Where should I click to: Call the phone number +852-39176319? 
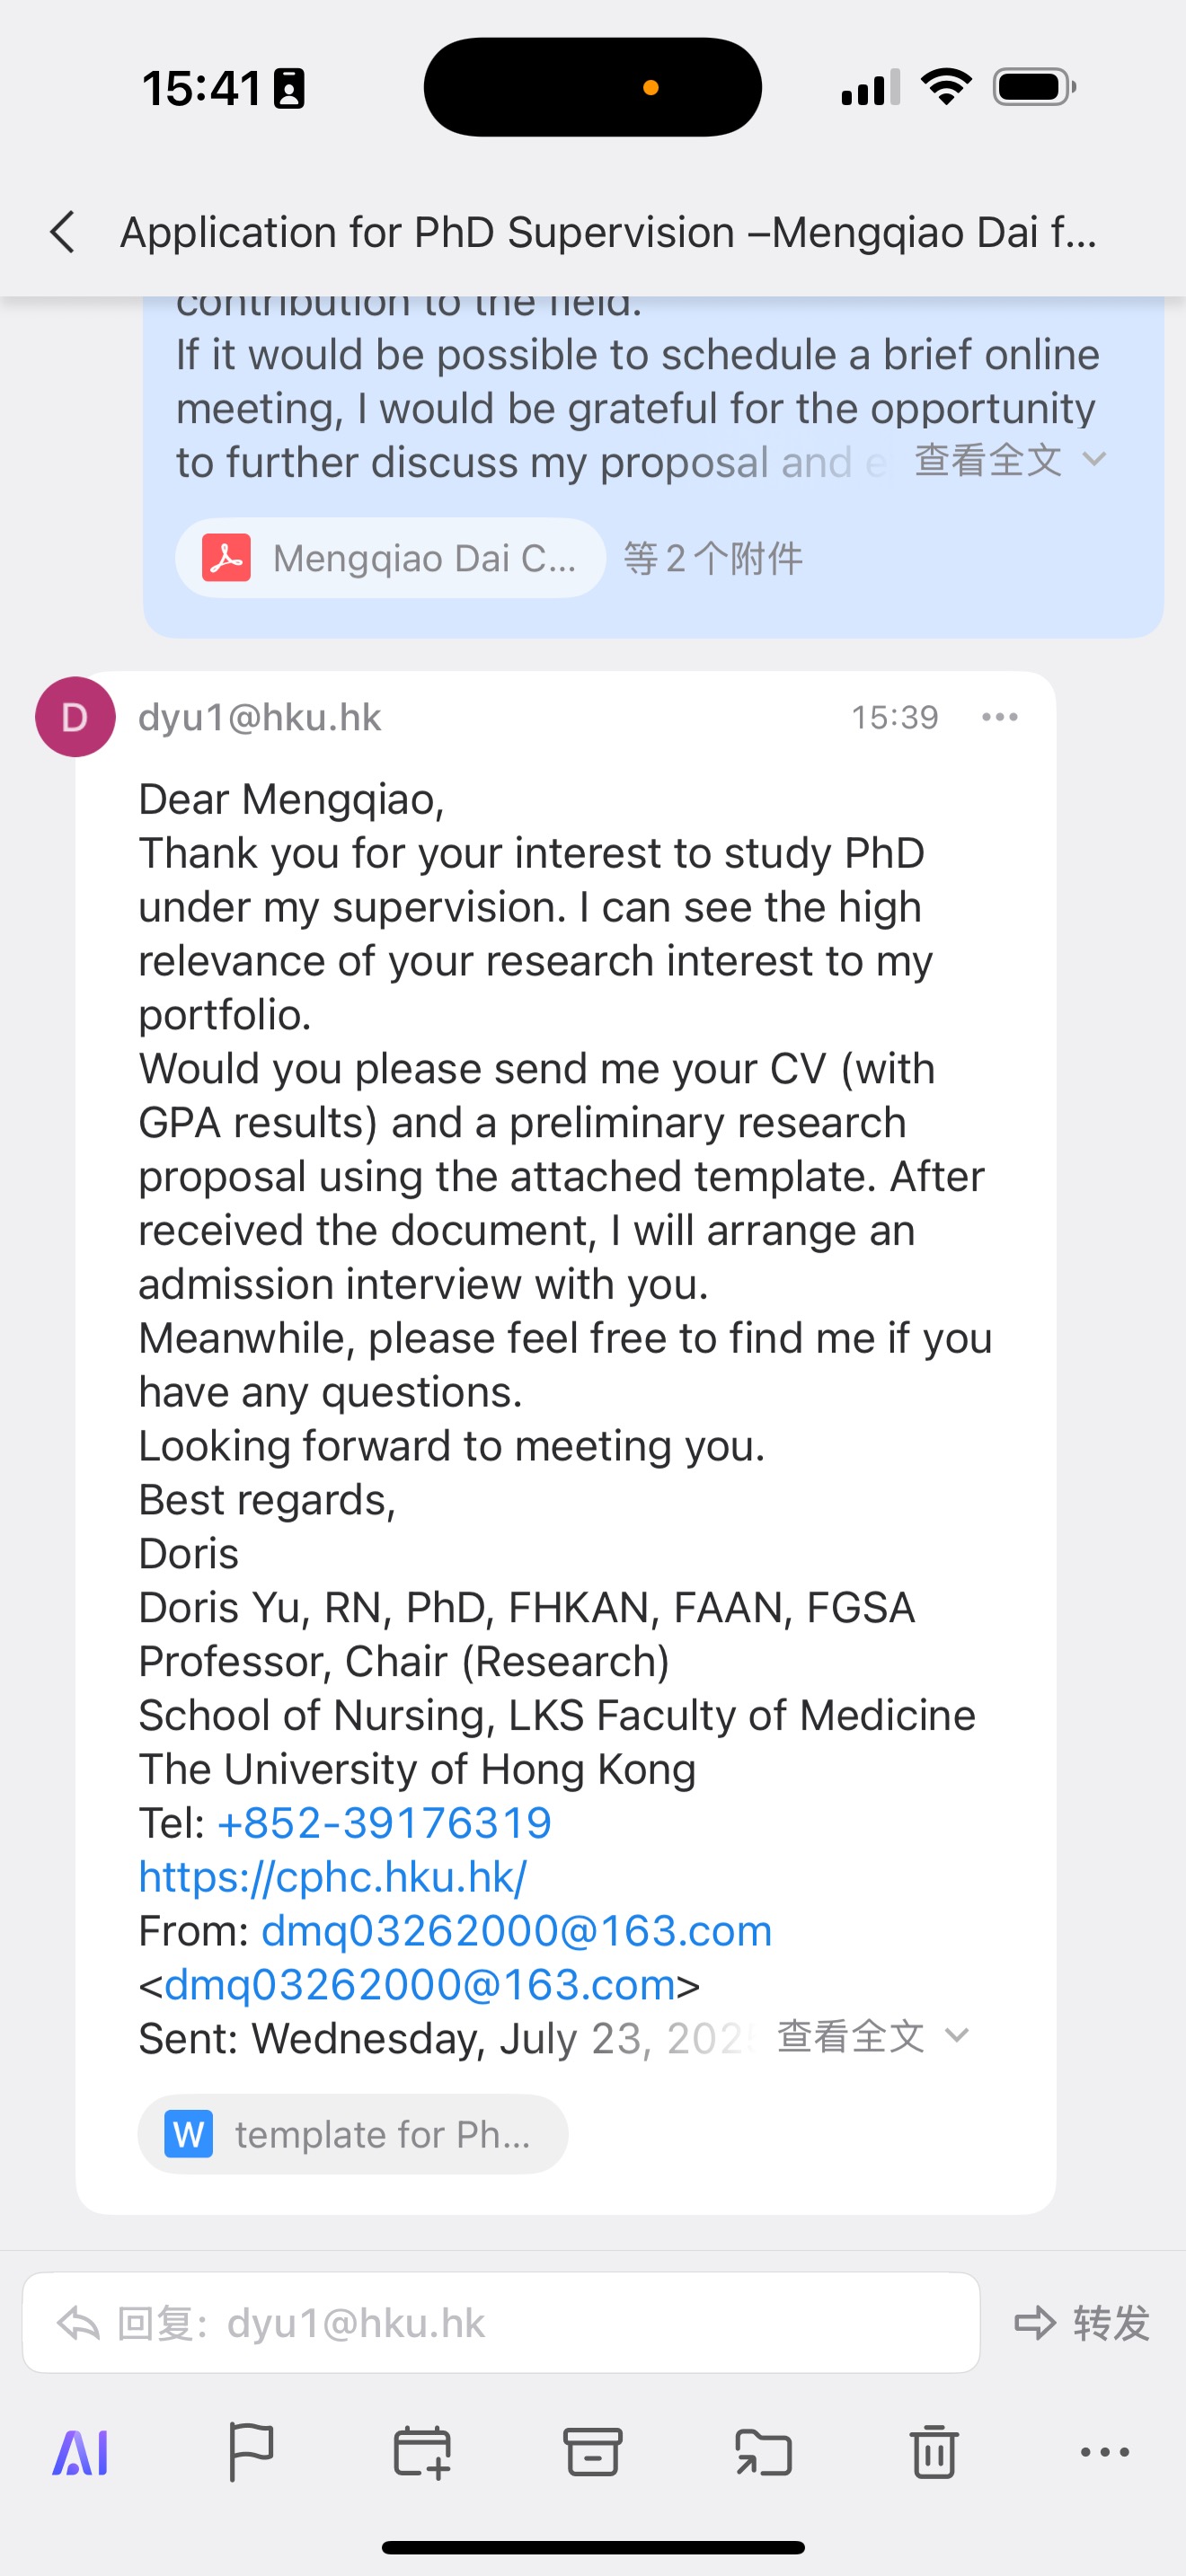[384, 1823]
